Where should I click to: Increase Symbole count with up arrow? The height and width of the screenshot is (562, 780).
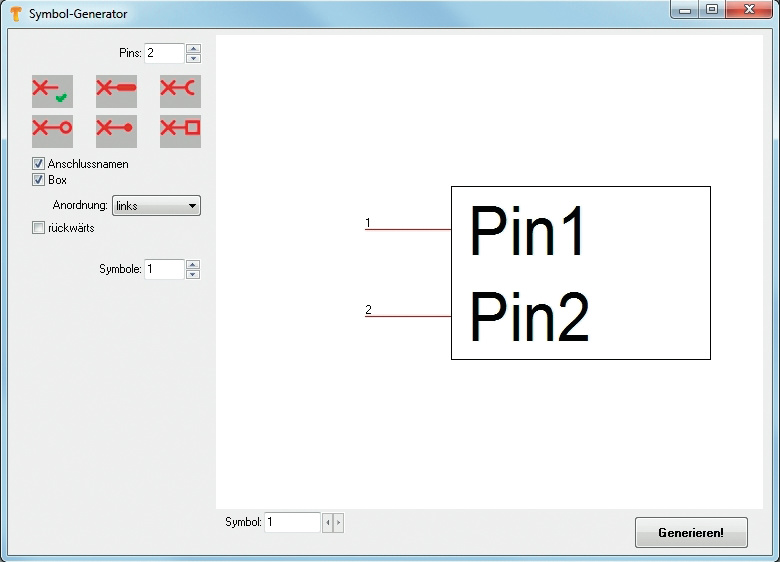[193, 264]
